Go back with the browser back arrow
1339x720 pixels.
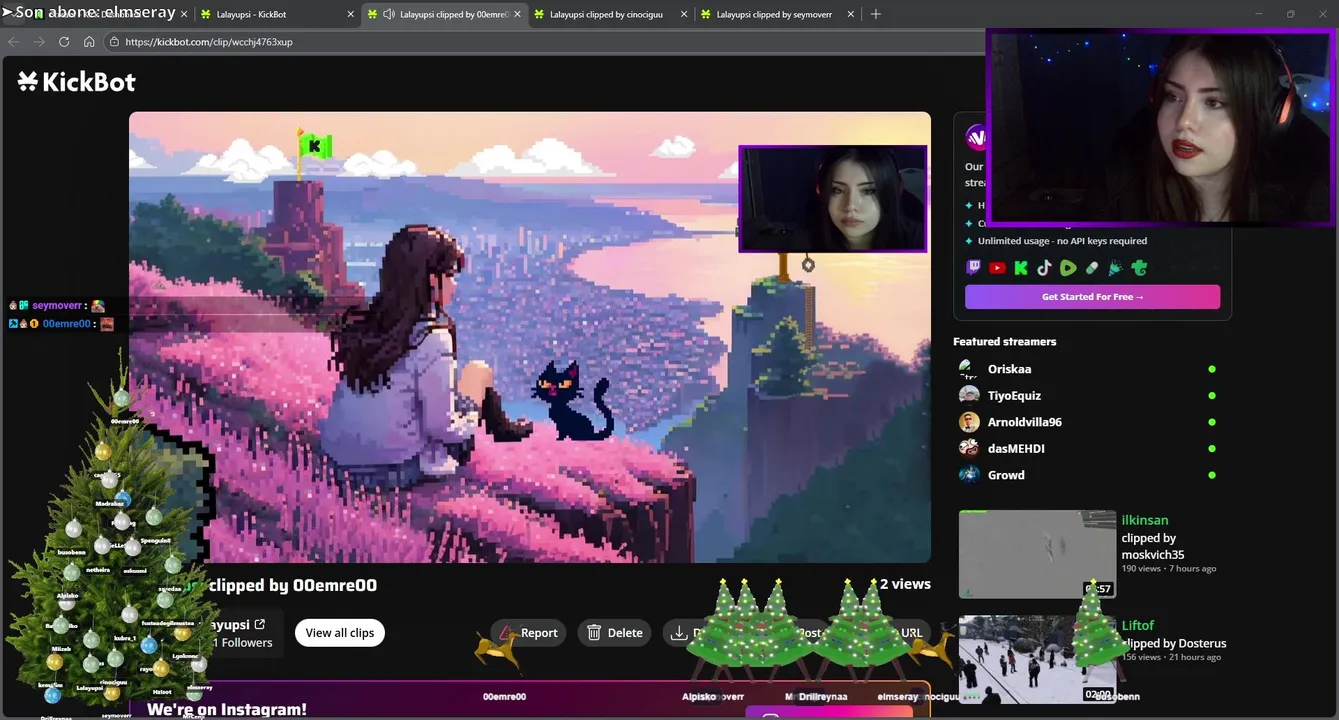point(13,42)
